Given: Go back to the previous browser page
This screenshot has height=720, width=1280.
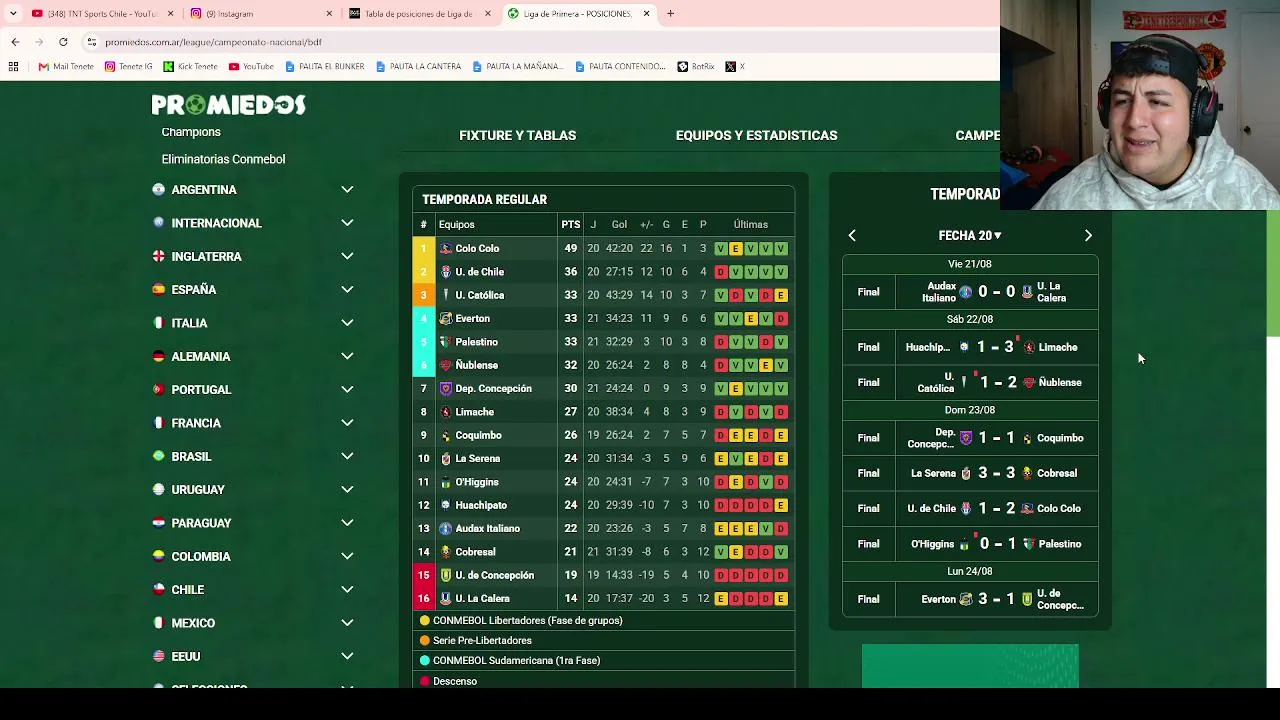Looking at the screenshot, I should [15, 42].
